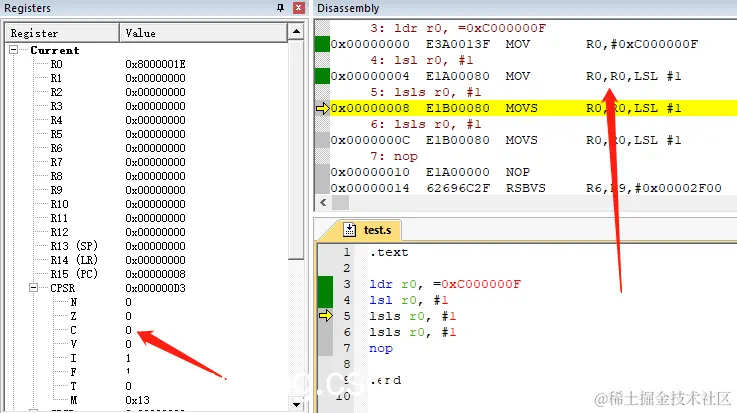Image resolution: width=737 pixels, height=413 pixels.
Task: Click the Register column header
Action: click(x=62, y=33)
